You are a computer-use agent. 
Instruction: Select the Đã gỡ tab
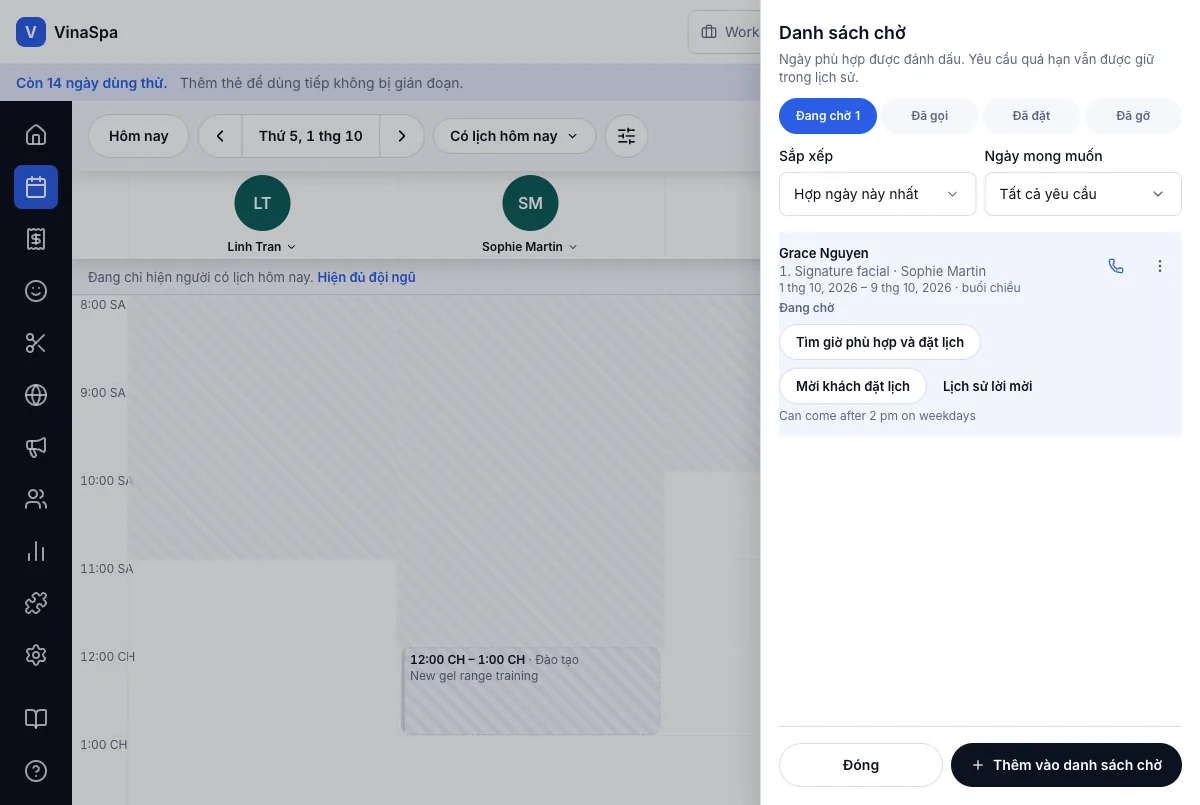click(x=1133, y=116)
